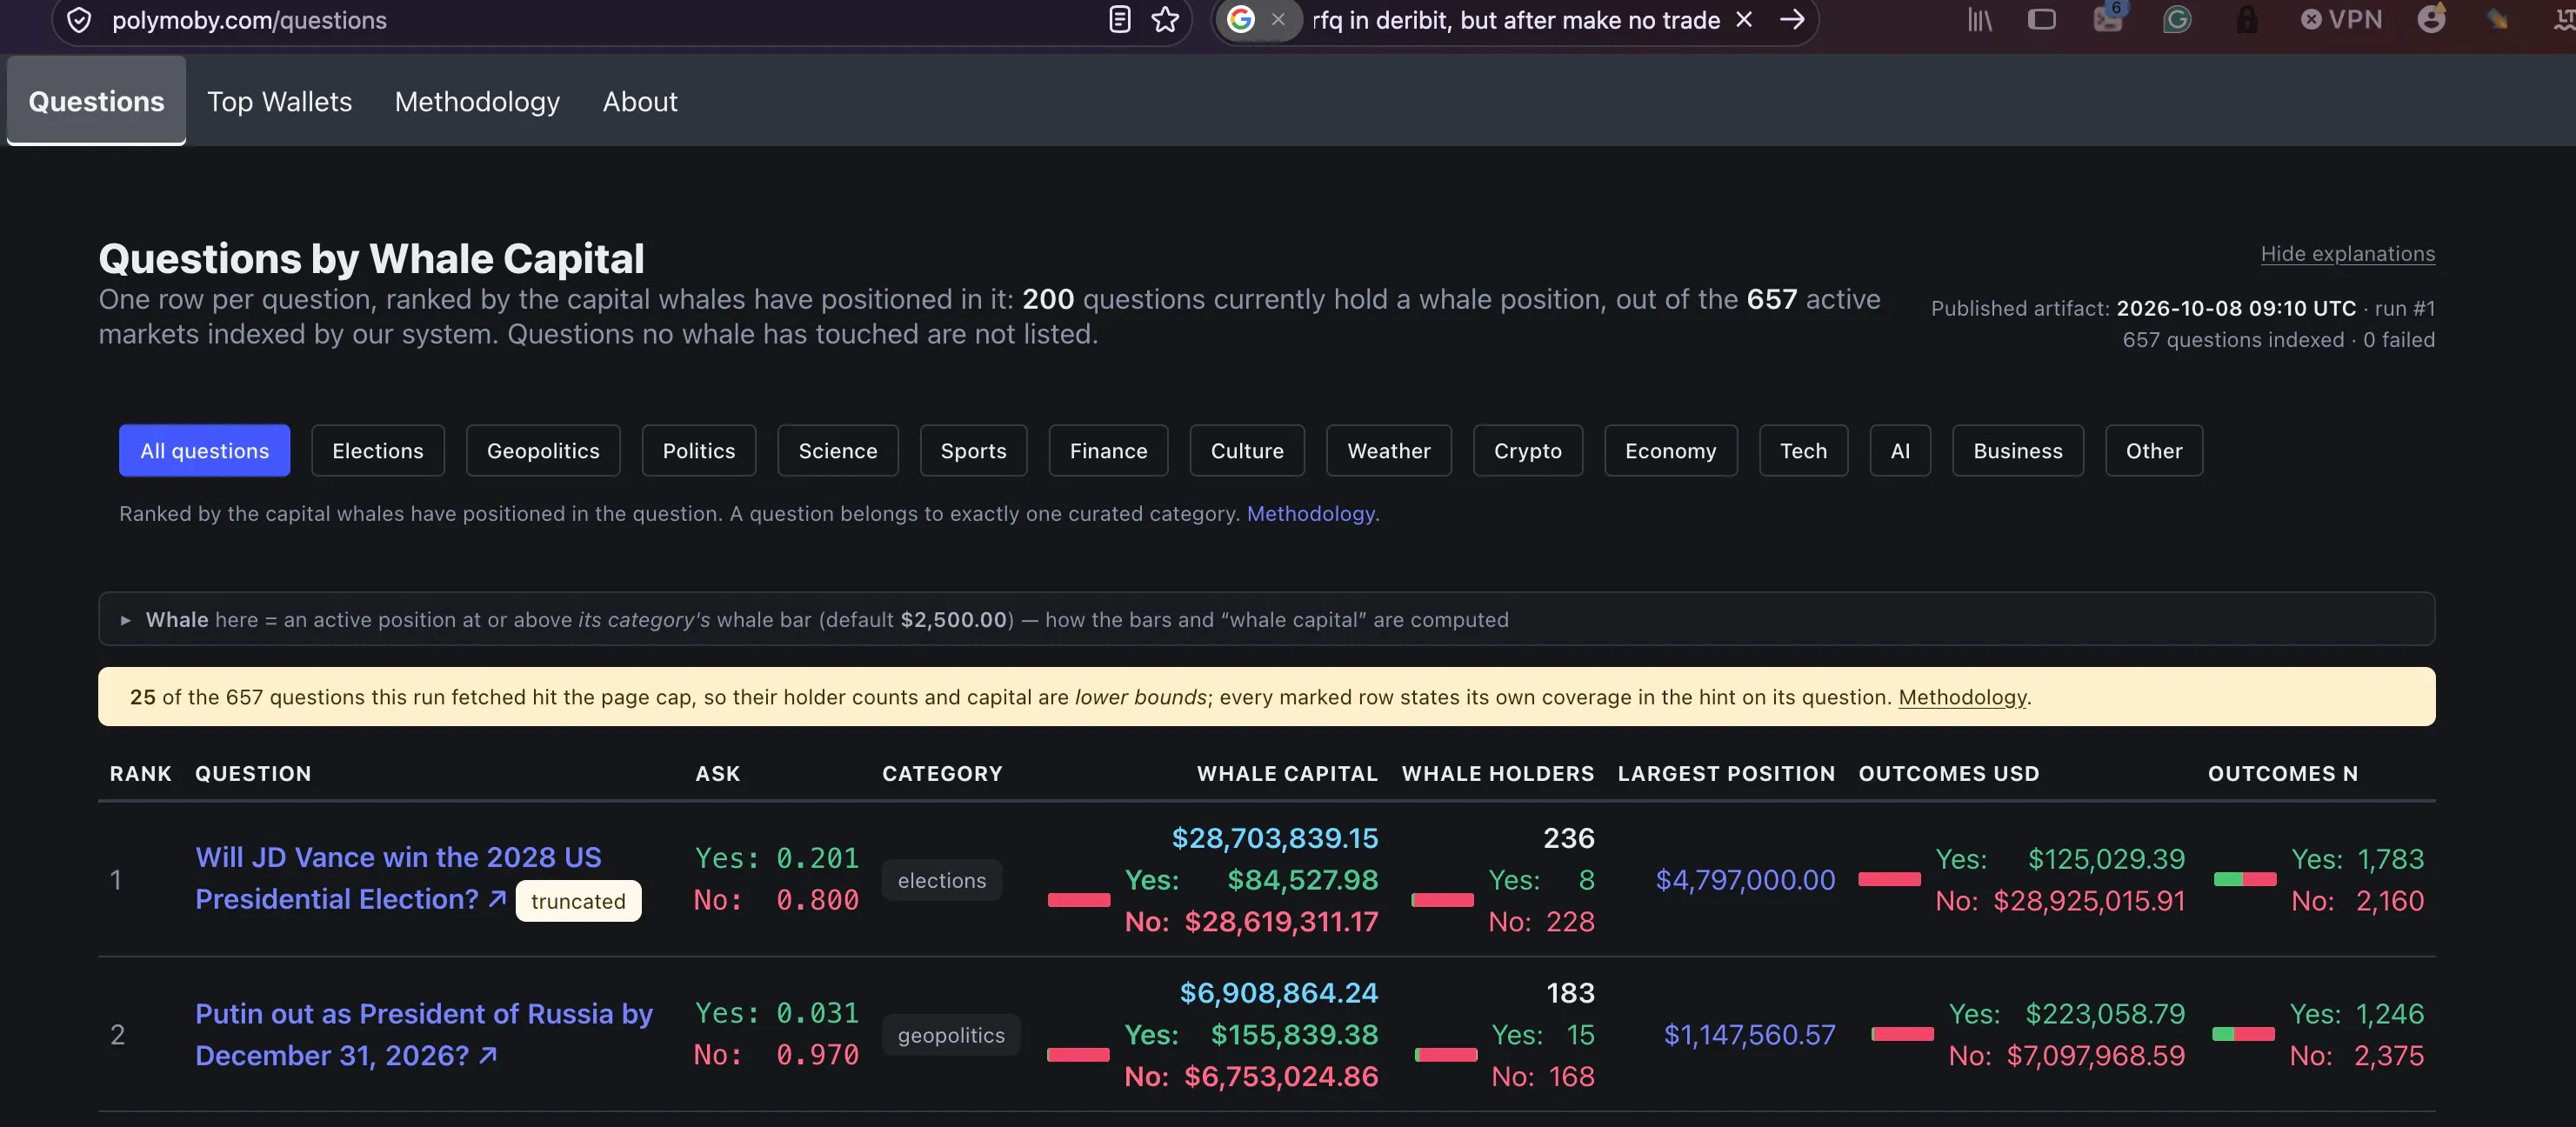Viewport: 2576px width, 1127px height.
Task: Submit search with the arrow icon
Action: [1792, 20]
